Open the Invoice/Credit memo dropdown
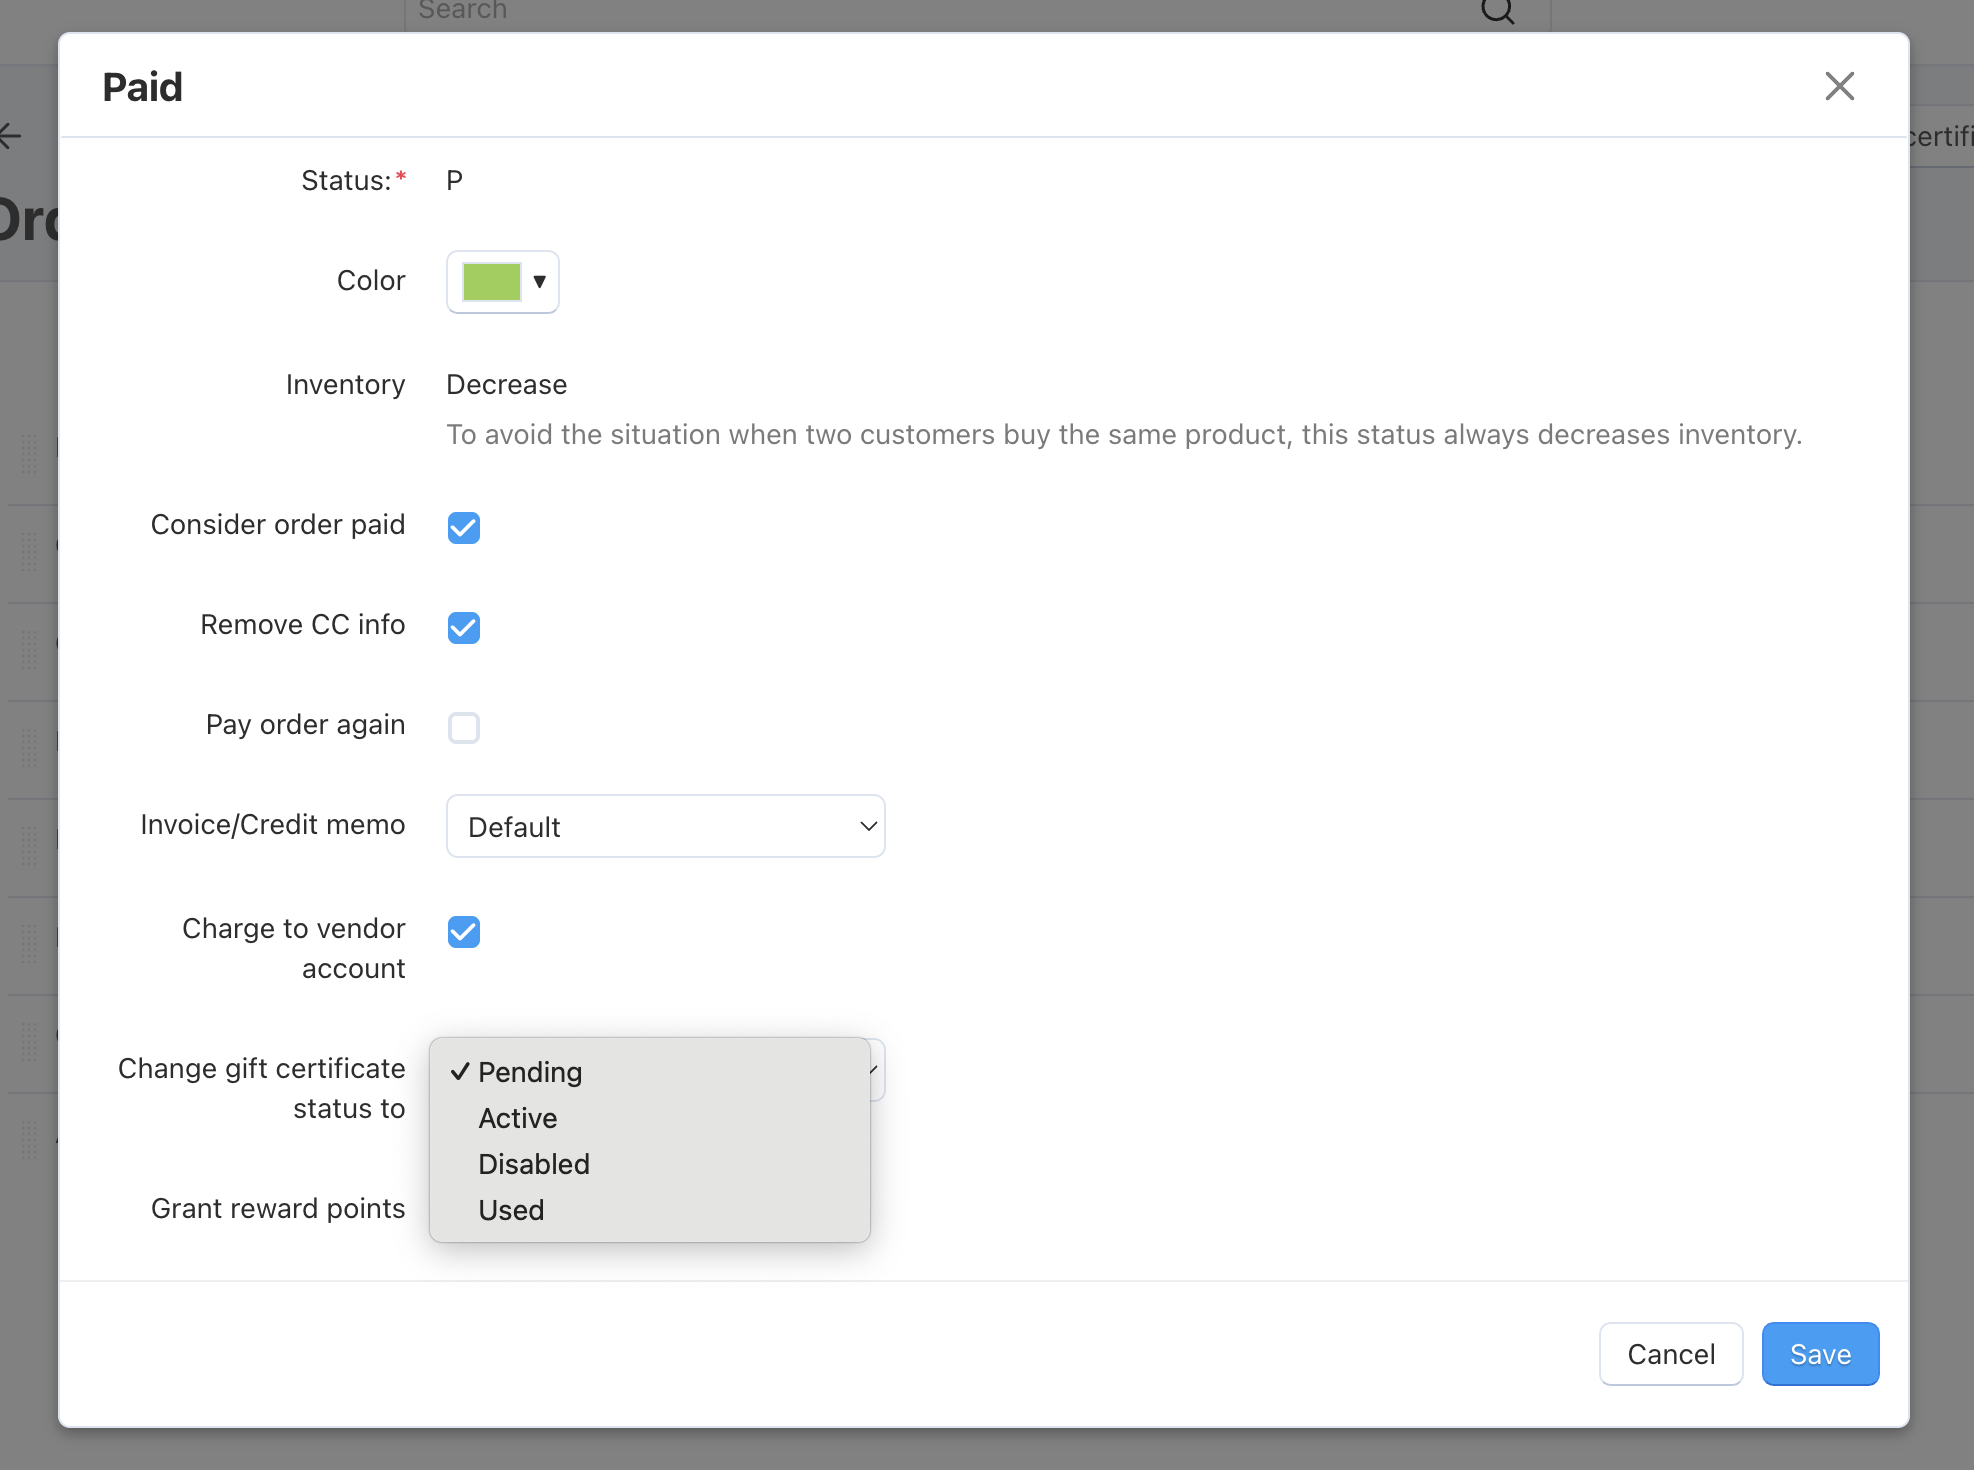This screenshot has height=1470, width=1974. [665, 826]
